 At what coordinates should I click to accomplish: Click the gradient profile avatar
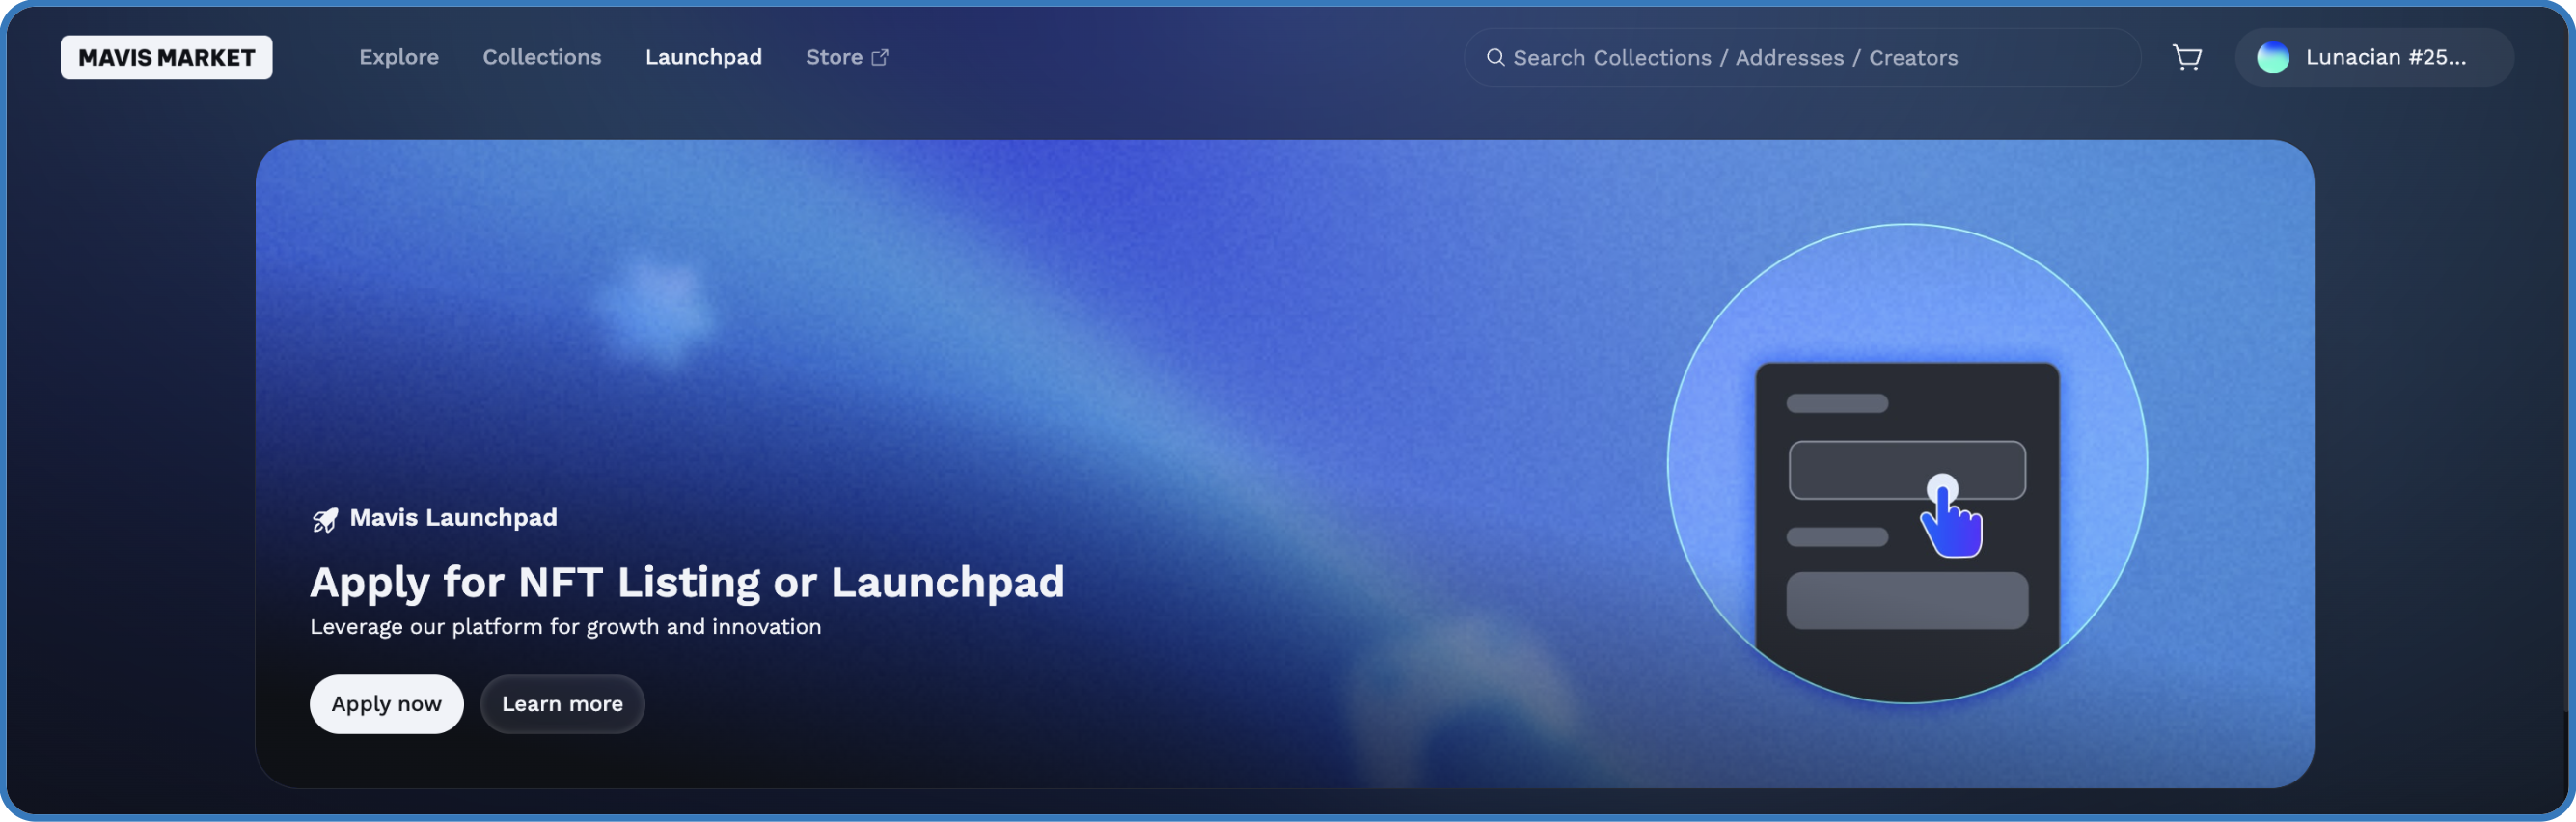tap(2273, 57)
